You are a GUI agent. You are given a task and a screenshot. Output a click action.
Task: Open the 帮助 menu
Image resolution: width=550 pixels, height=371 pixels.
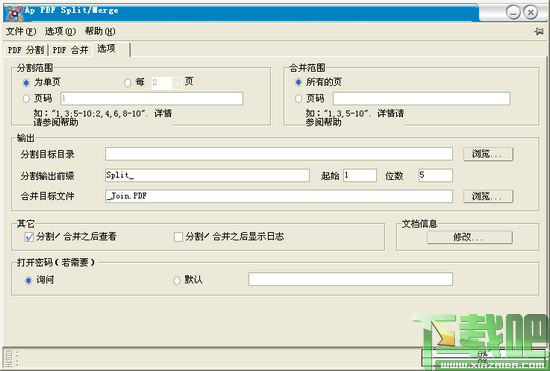point(100,32)
